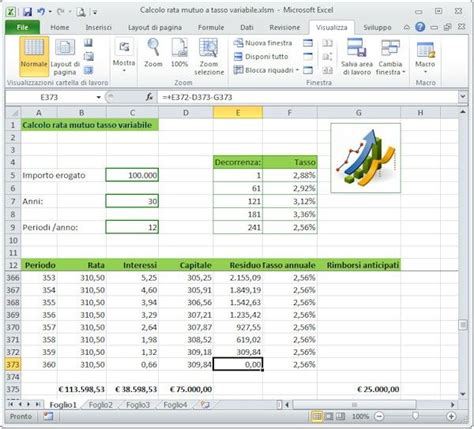Viewport: 474px width, 429px height.
Task: Select column E header
Action: [238, 113]
